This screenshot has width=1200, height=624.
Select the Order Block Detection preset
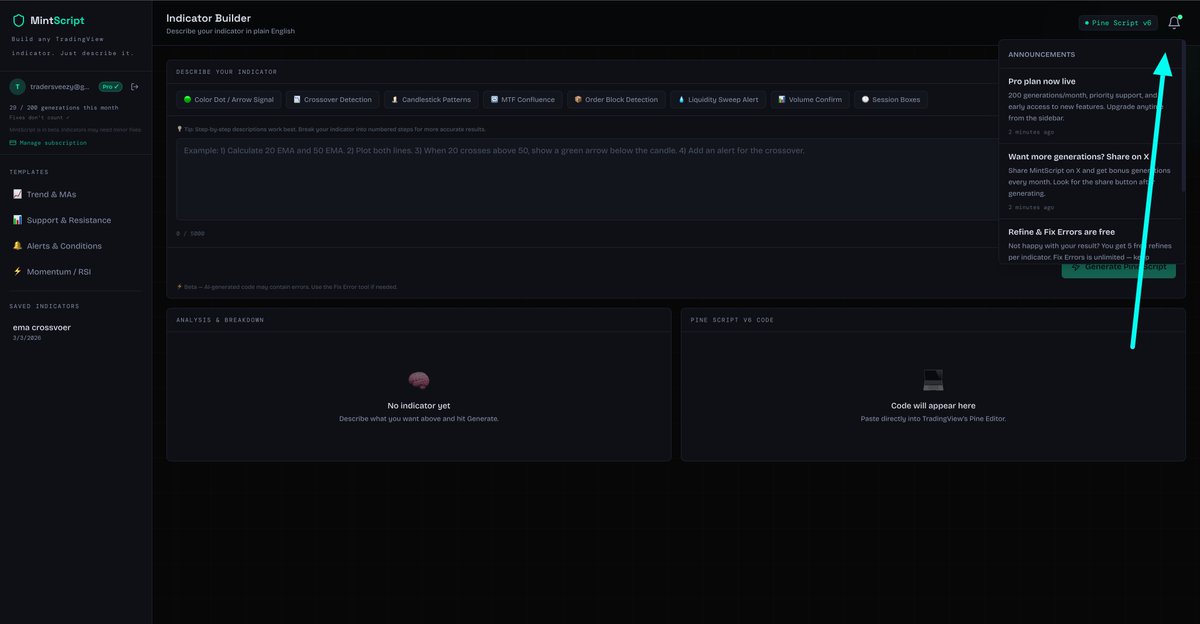(x=616, y=99)
